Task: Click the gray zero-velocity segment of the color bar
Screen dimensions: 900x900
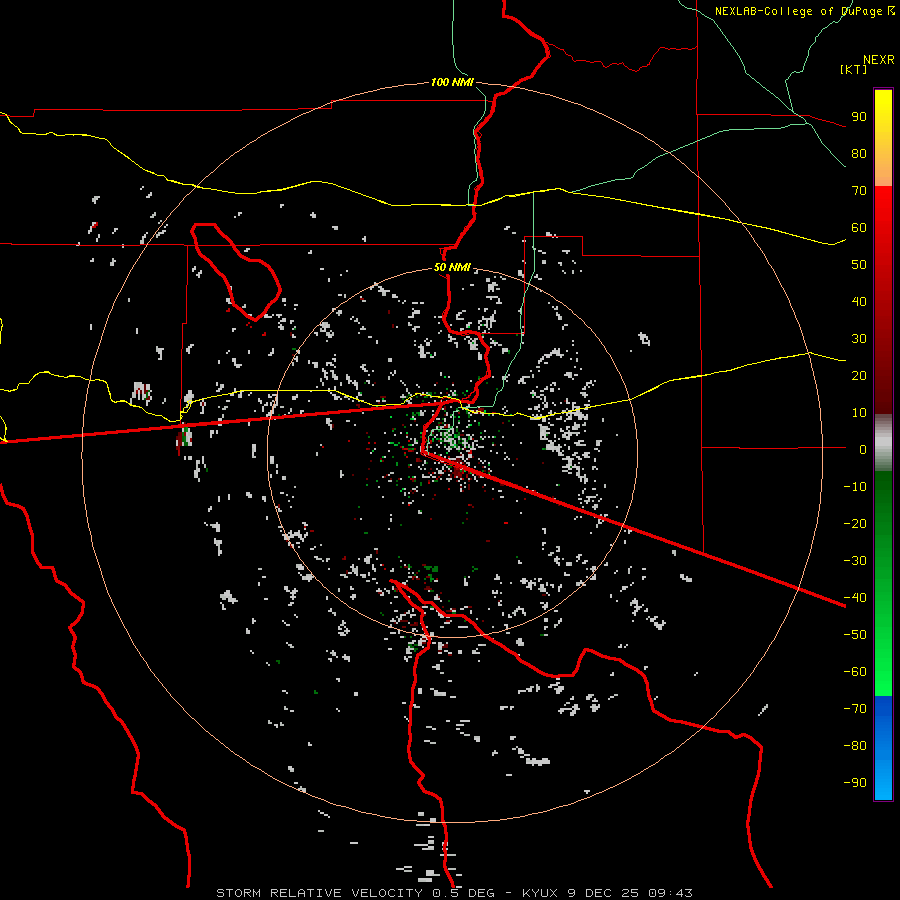Action: (x=883, y=443)
